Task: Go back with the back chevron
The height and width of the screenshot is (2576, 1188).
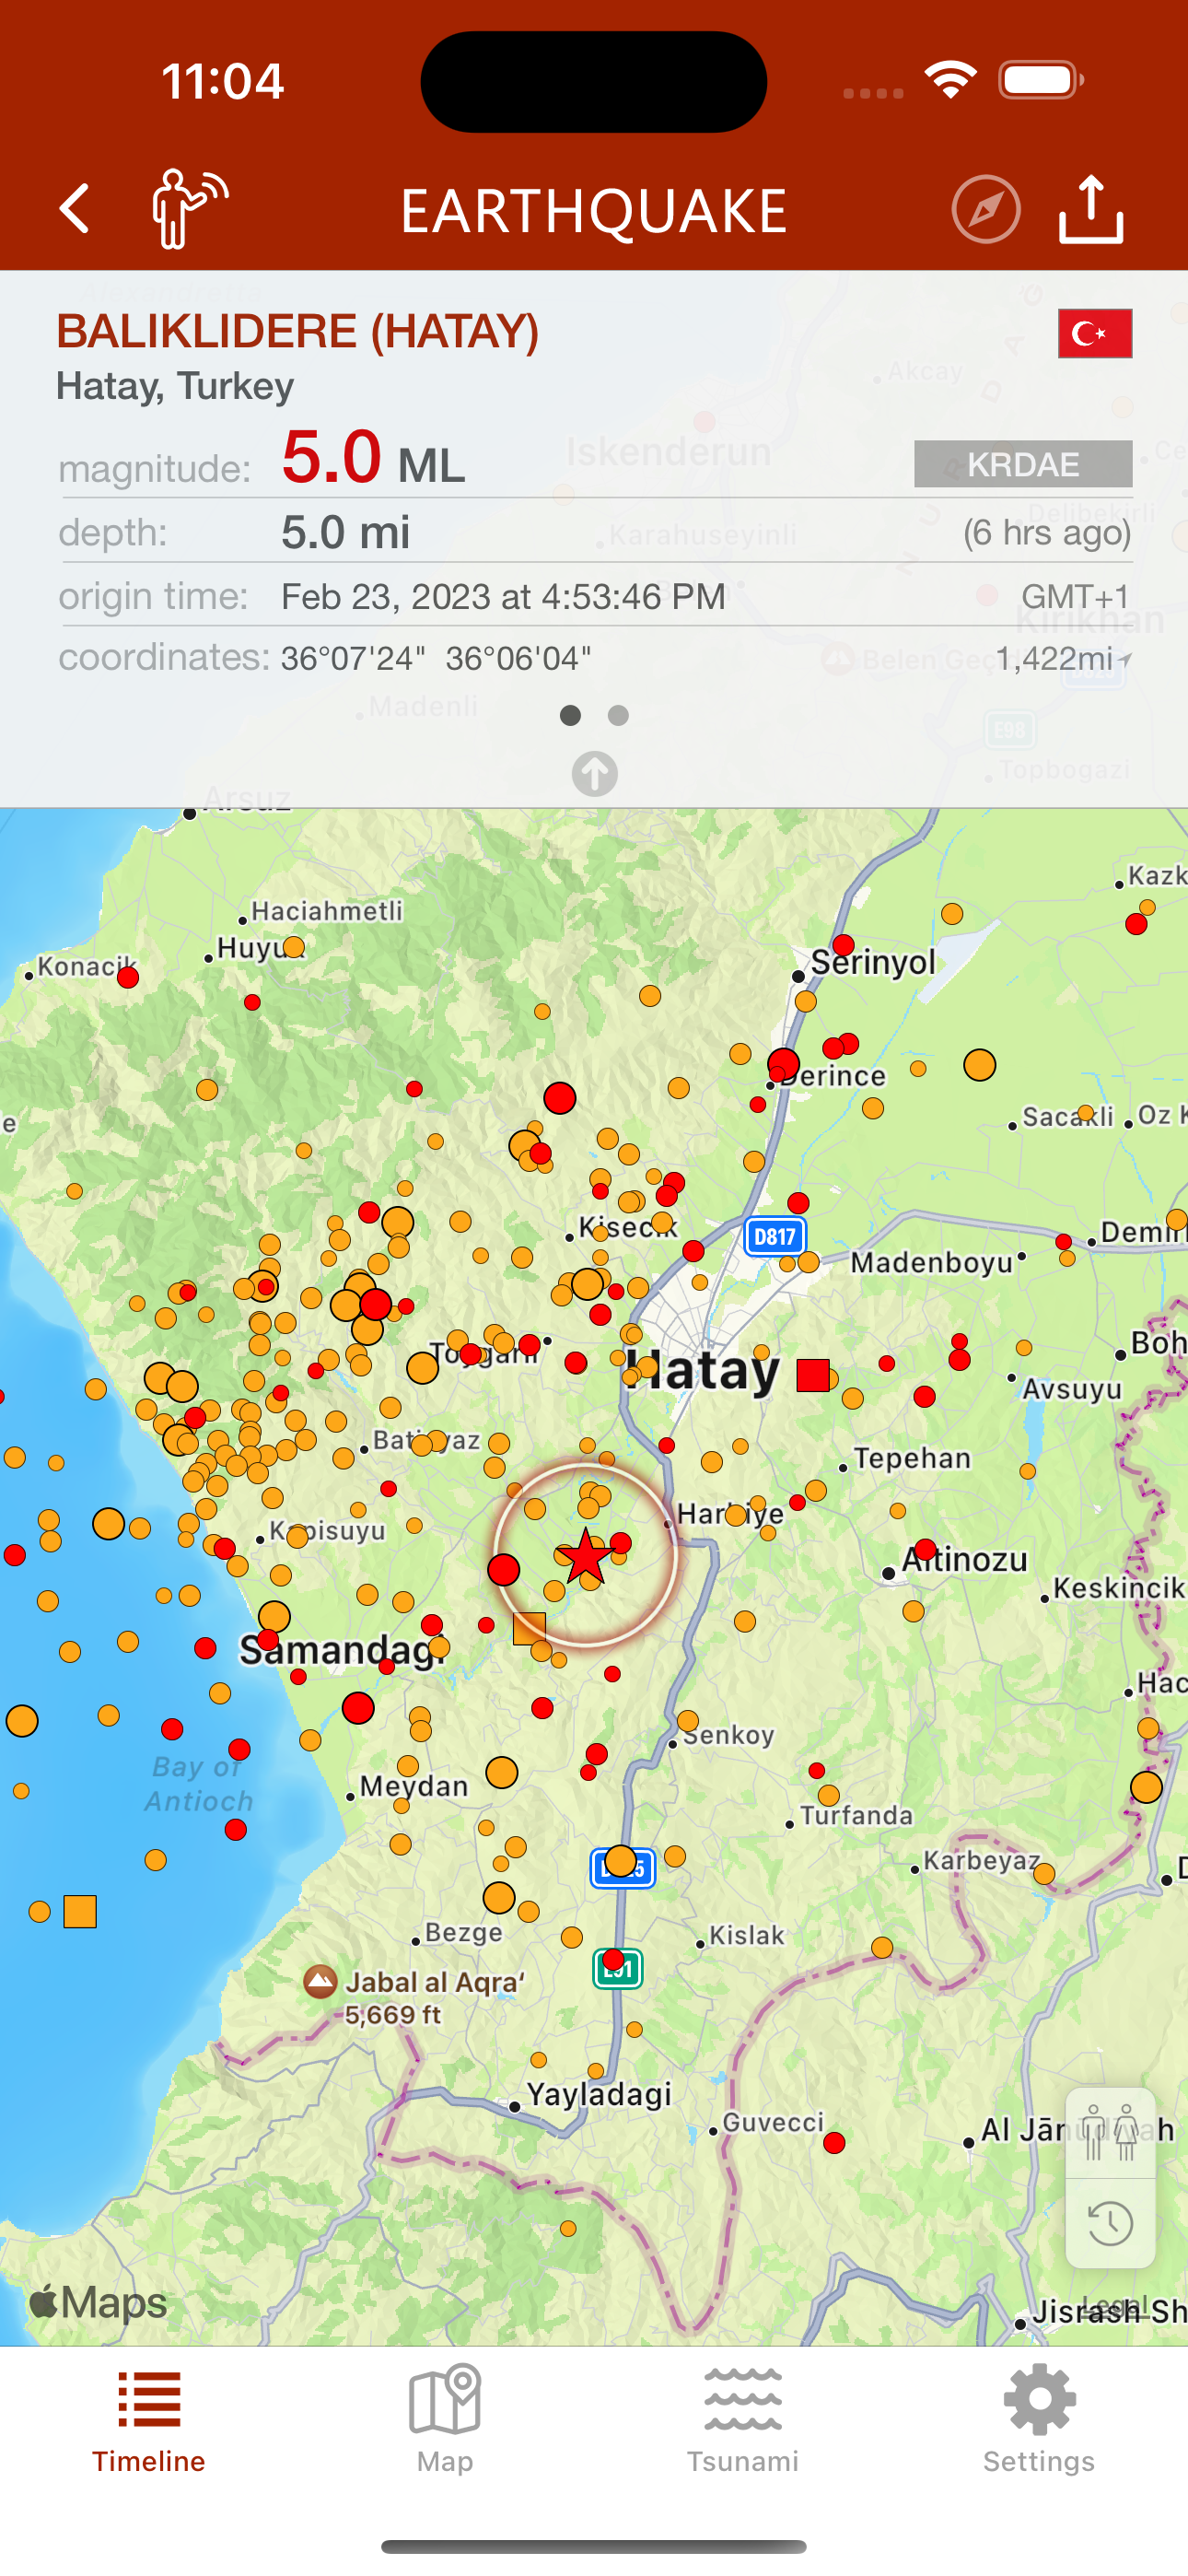Action: tap(74, 209)
